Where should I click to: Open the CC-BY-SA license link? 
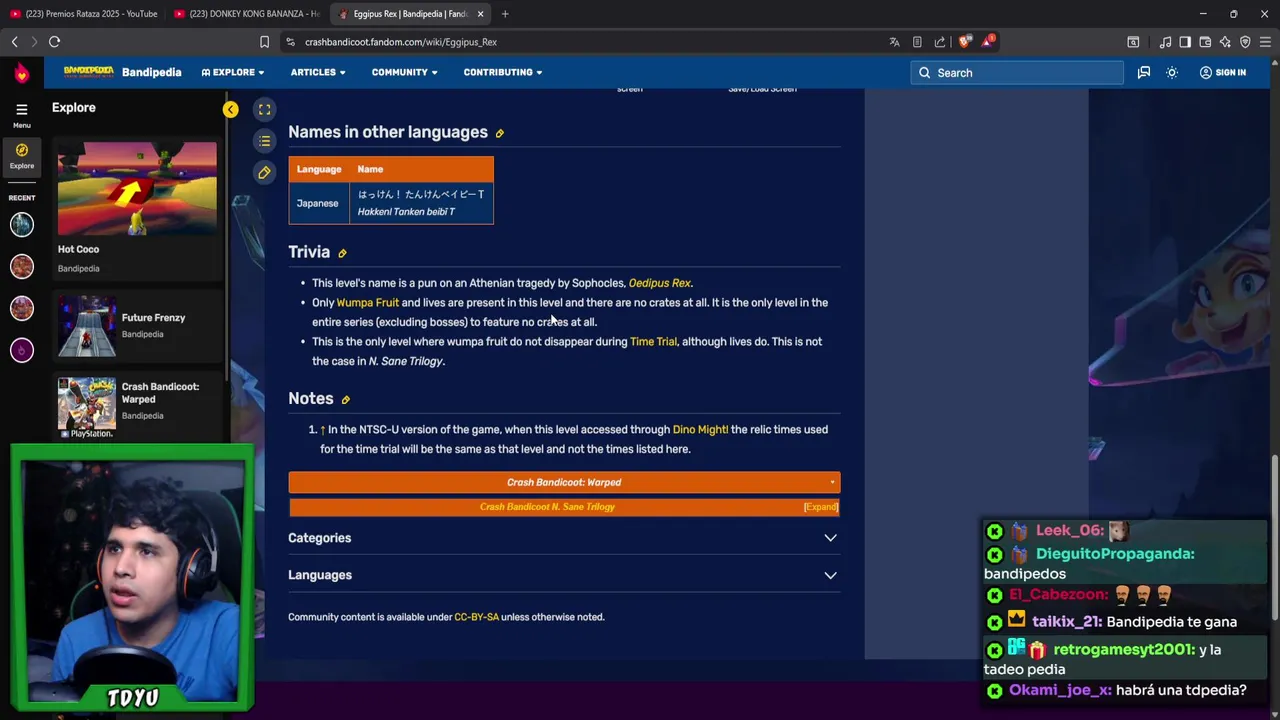pyautogui.click(x=476, y=617)
